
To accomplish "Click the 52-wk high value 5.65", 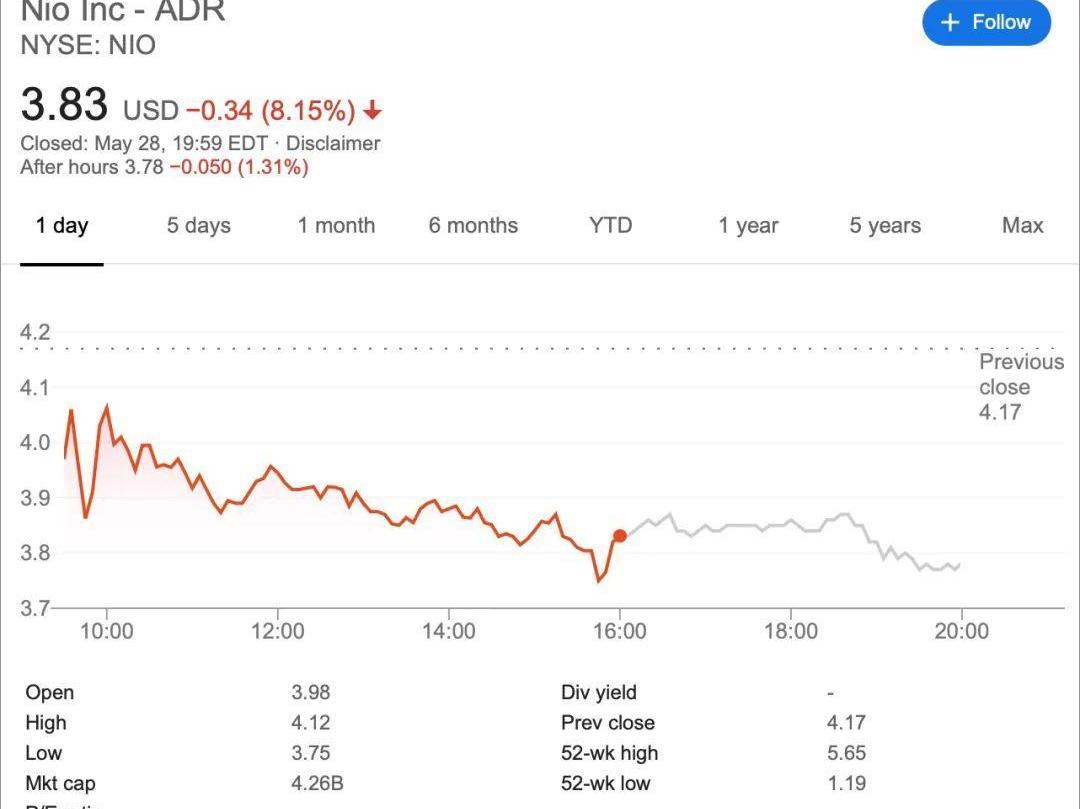I will (x=846, y=753).
